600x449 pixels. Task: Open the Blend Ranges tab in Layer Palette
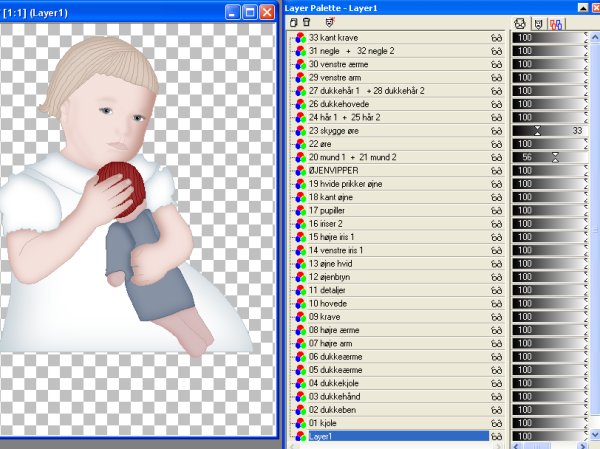(555, 22)
